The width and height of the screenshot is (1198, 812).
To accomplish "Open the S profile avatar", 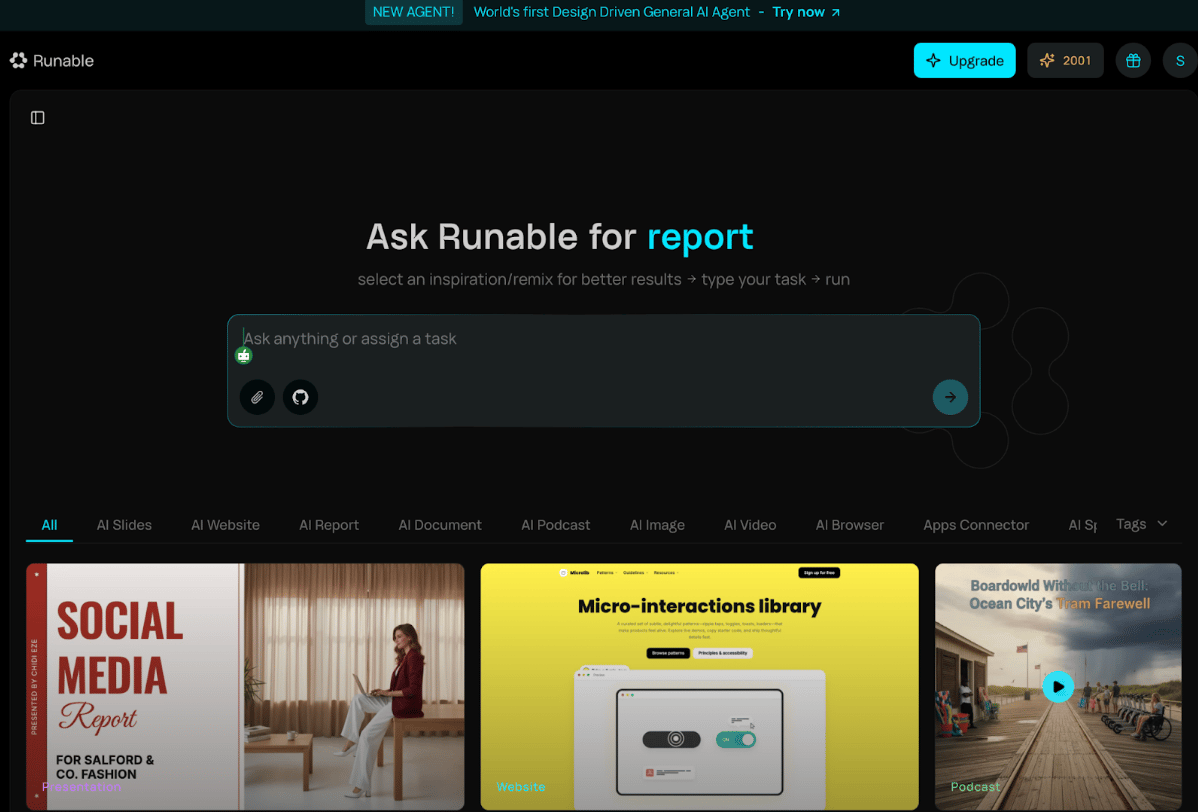I will (x=1180, y=60).
